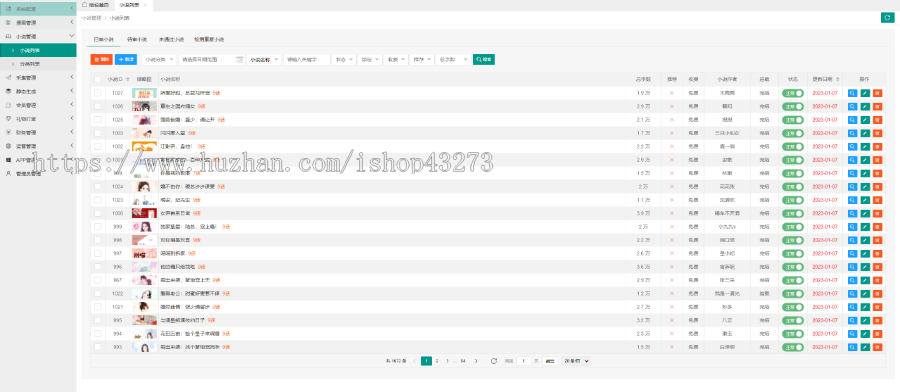This screenshot has width=900, height=392.
Task: Open the APP管理 sidebar menu
Action: tap(38, 160)
